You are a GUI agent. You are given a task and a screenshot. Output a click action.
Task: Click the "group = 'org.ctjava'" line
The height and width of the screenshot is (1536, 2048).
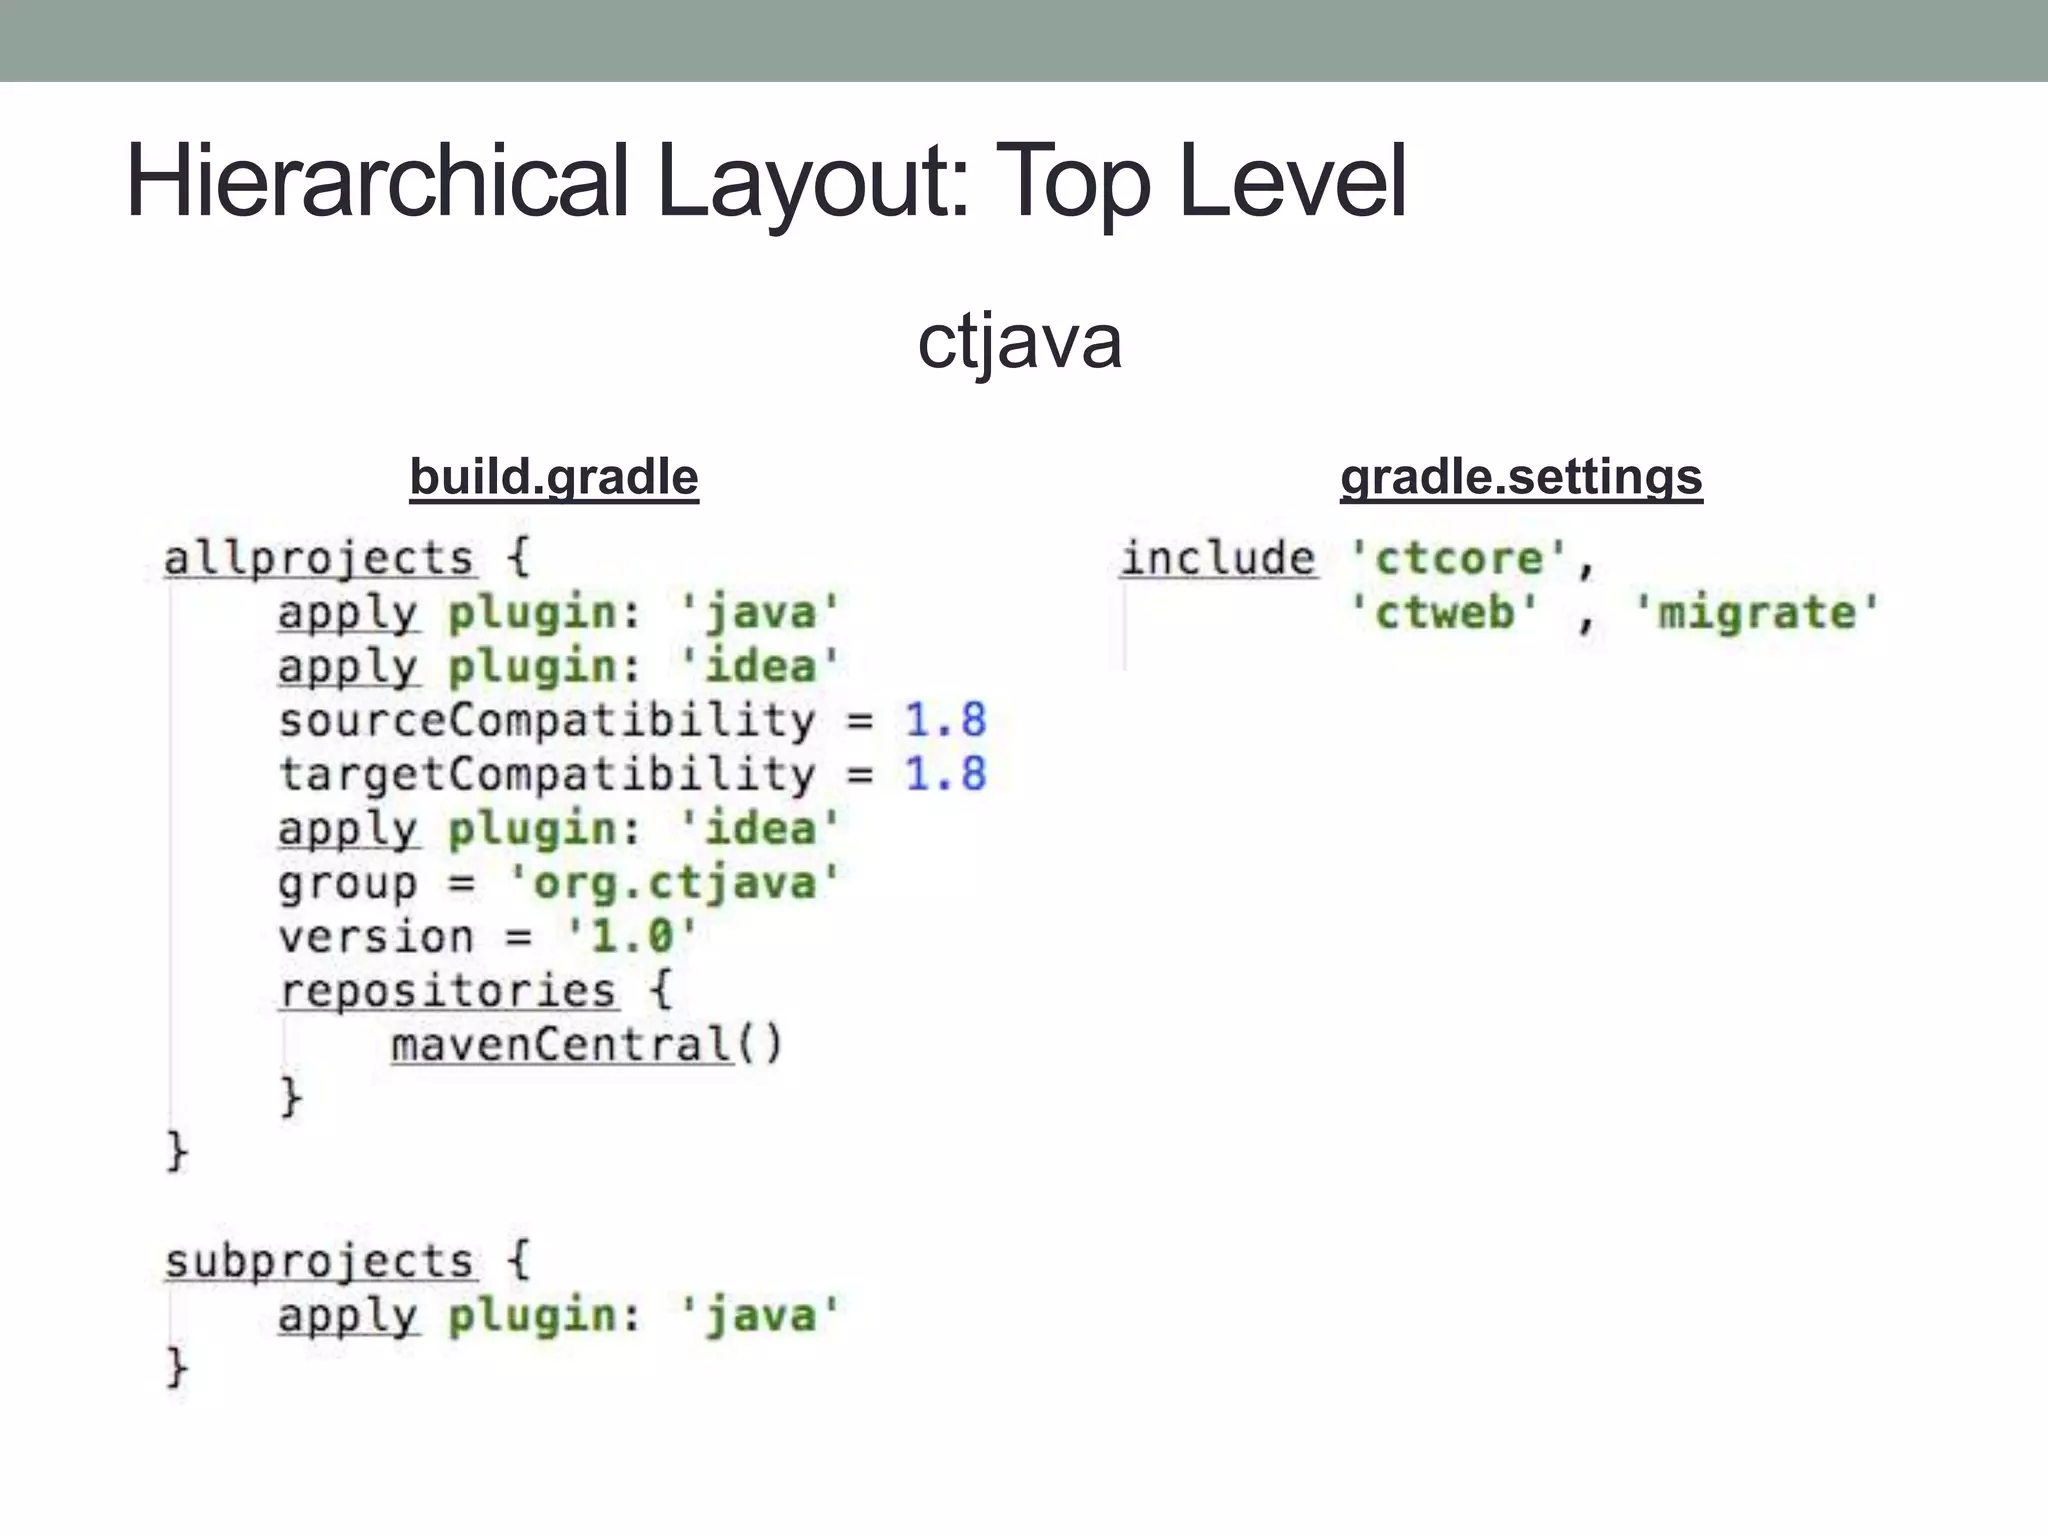pos(559,882)
